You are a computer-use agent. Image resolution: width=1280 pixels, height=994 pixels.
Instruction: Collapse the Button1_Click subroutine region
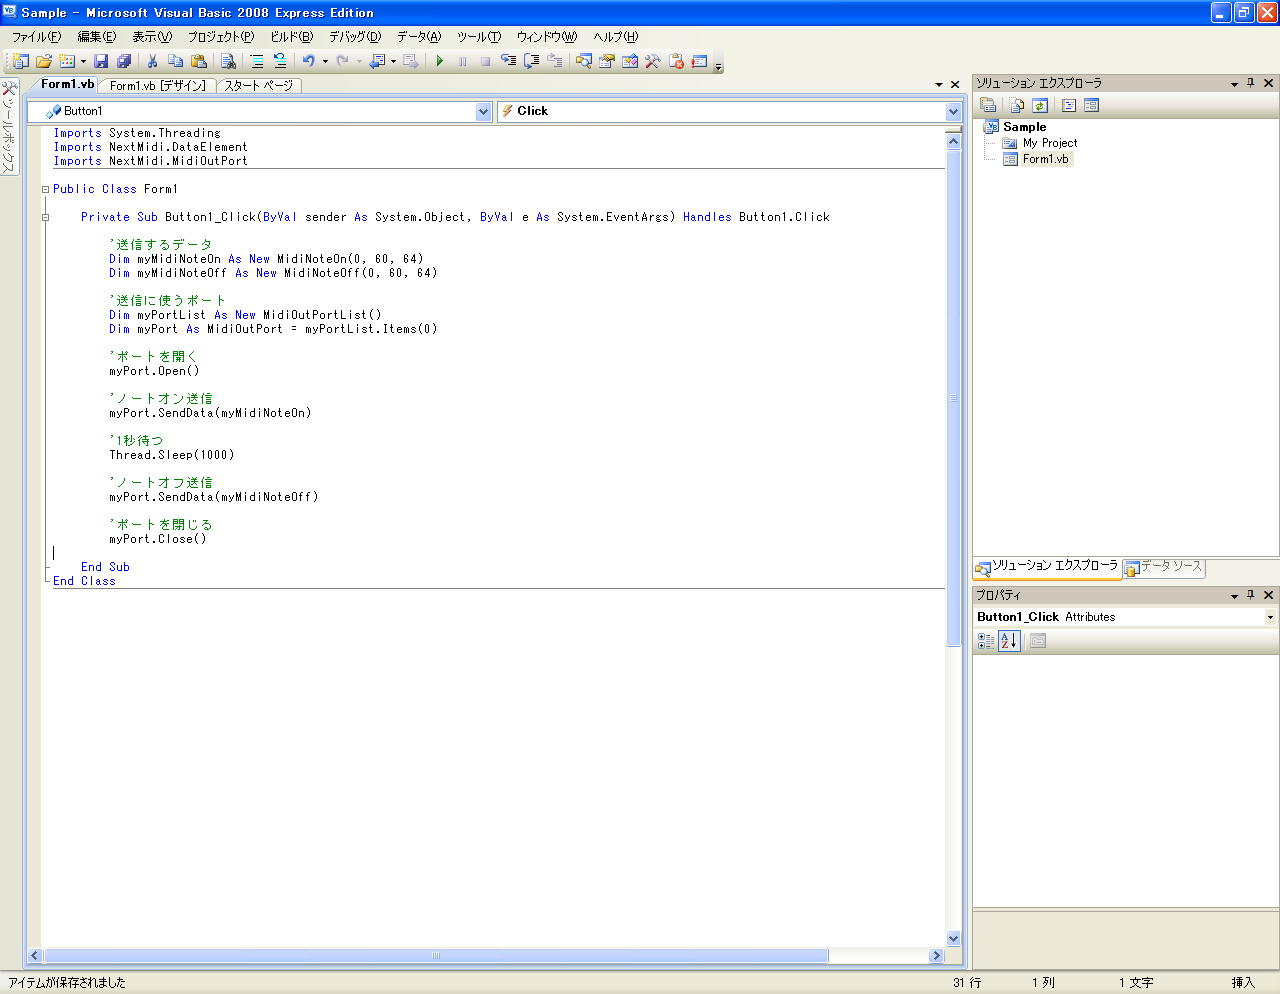click(44, 216)
